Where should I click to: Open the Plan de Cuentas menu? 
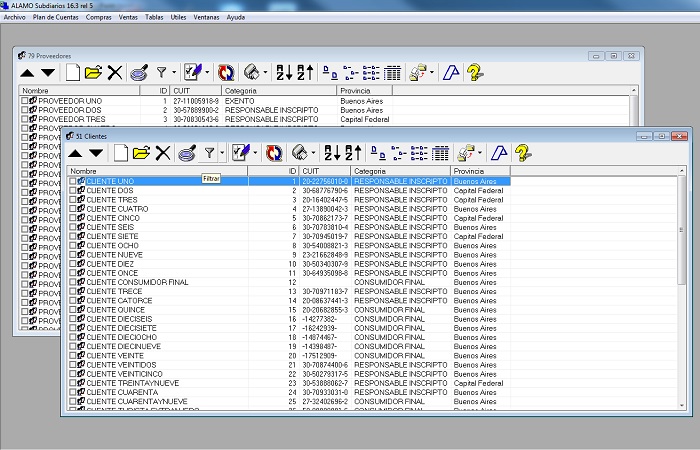point(55,17)
